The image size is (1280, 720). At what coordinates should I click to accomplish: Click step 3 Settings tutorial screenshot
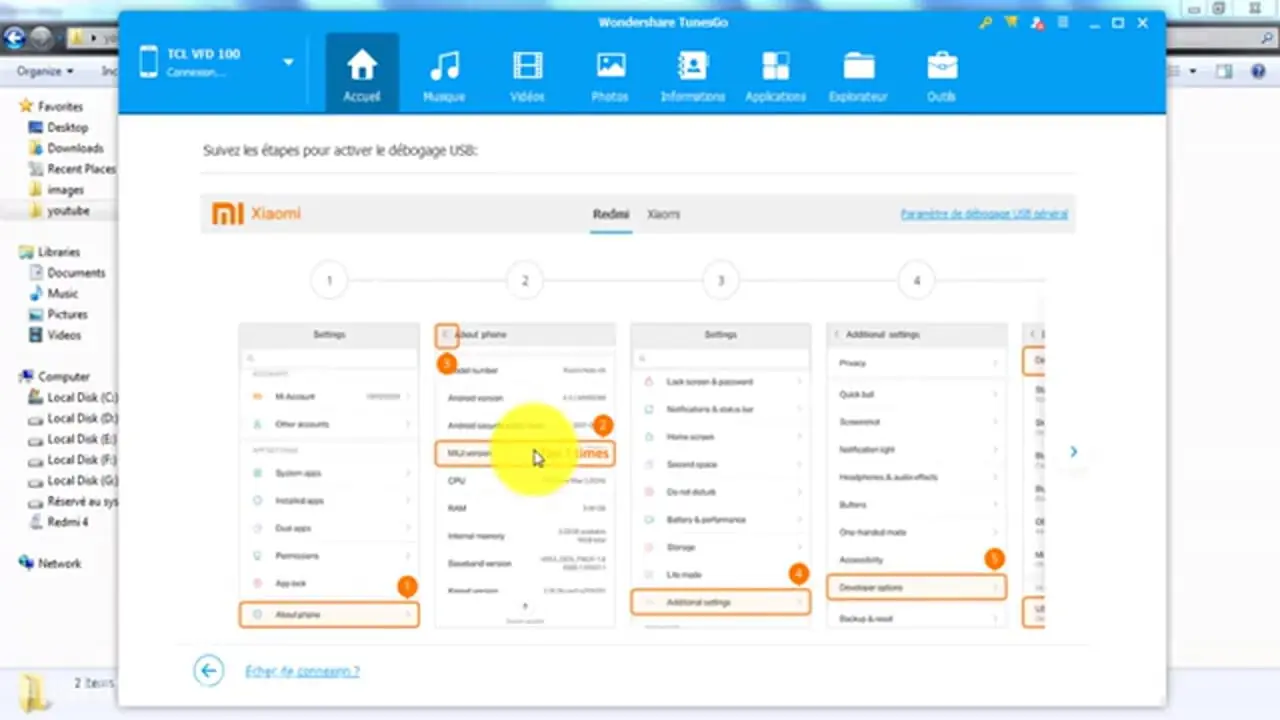click(x=720, y=475)
